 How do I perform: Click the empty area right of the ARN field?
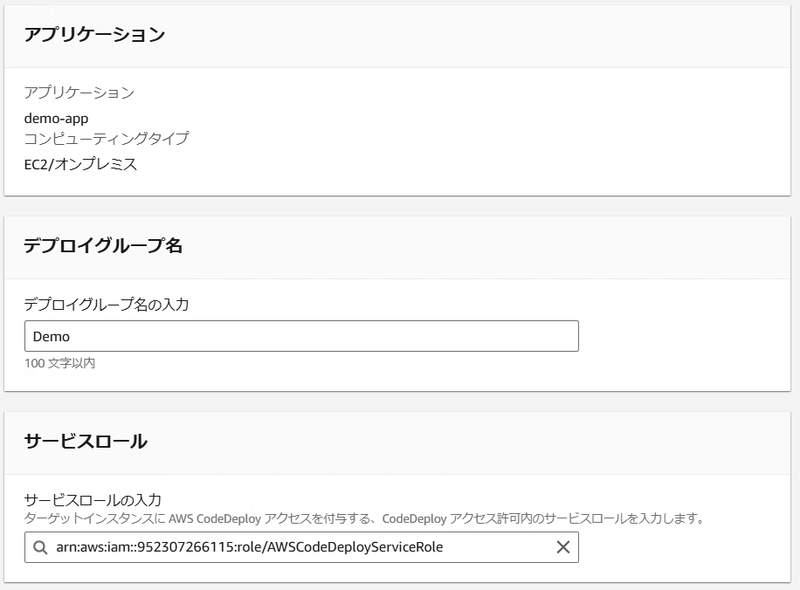pos(684,547)
